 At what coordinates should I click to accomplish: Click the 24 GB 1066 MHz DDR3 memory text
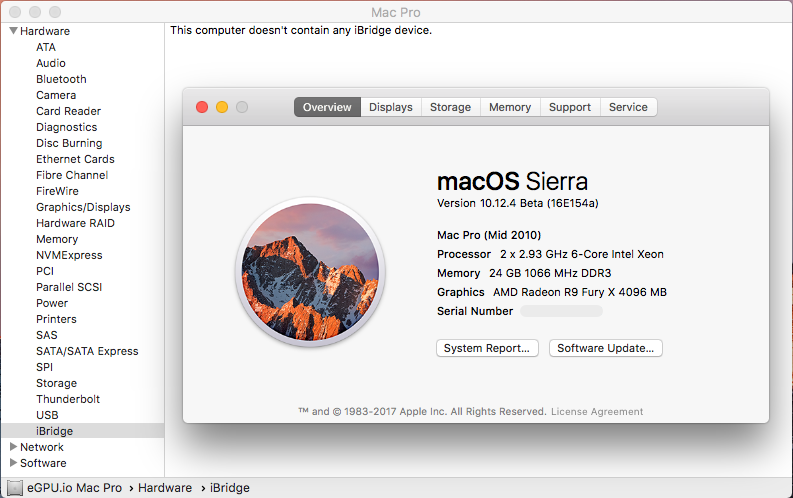coord(550,274)
